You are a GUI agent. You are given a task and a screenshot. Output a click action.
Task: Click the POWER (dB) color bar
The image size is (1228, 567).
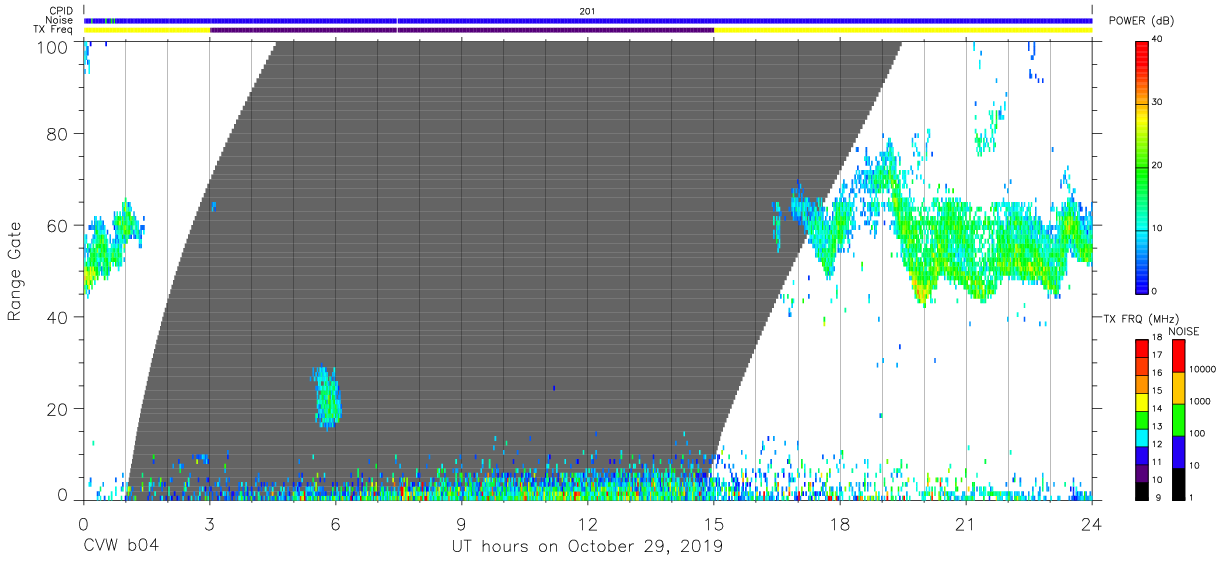[x=1142, y=166]
